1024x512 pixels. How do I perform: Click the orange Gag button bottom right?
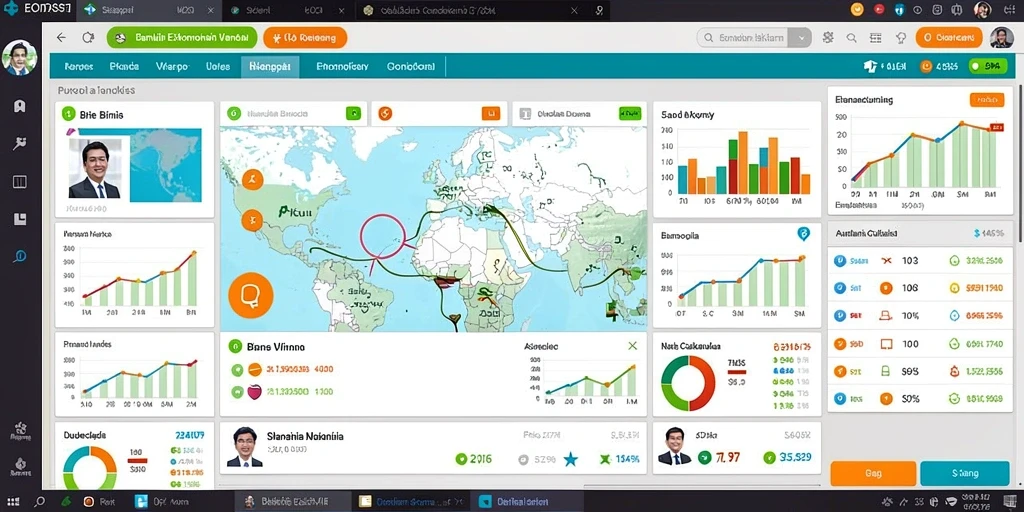tap(873, 473)
